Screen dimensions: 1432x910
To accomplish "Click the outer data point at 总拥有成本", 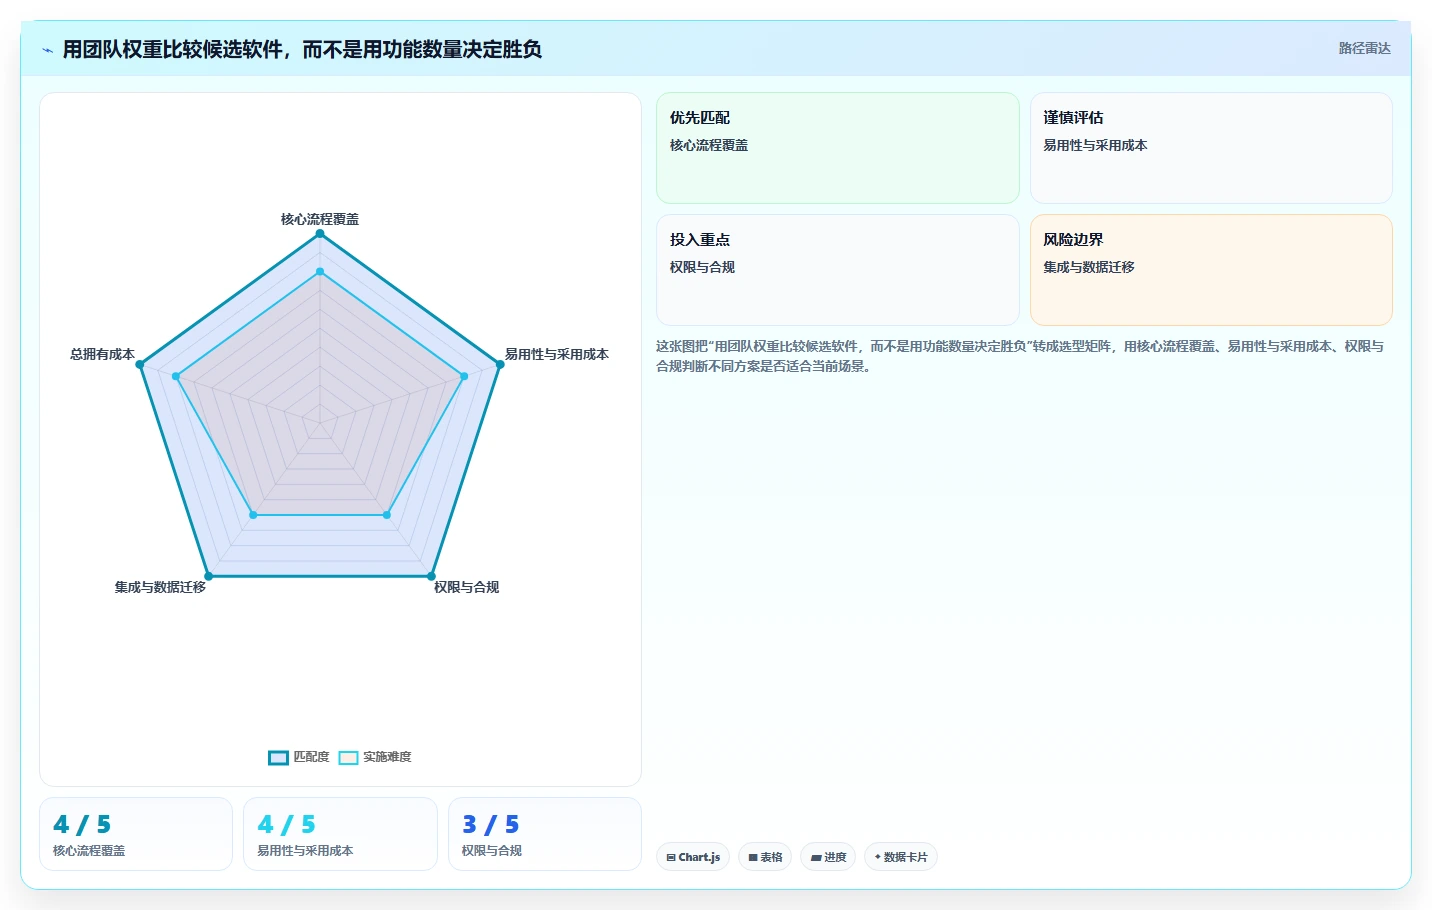I will point(140,364).
